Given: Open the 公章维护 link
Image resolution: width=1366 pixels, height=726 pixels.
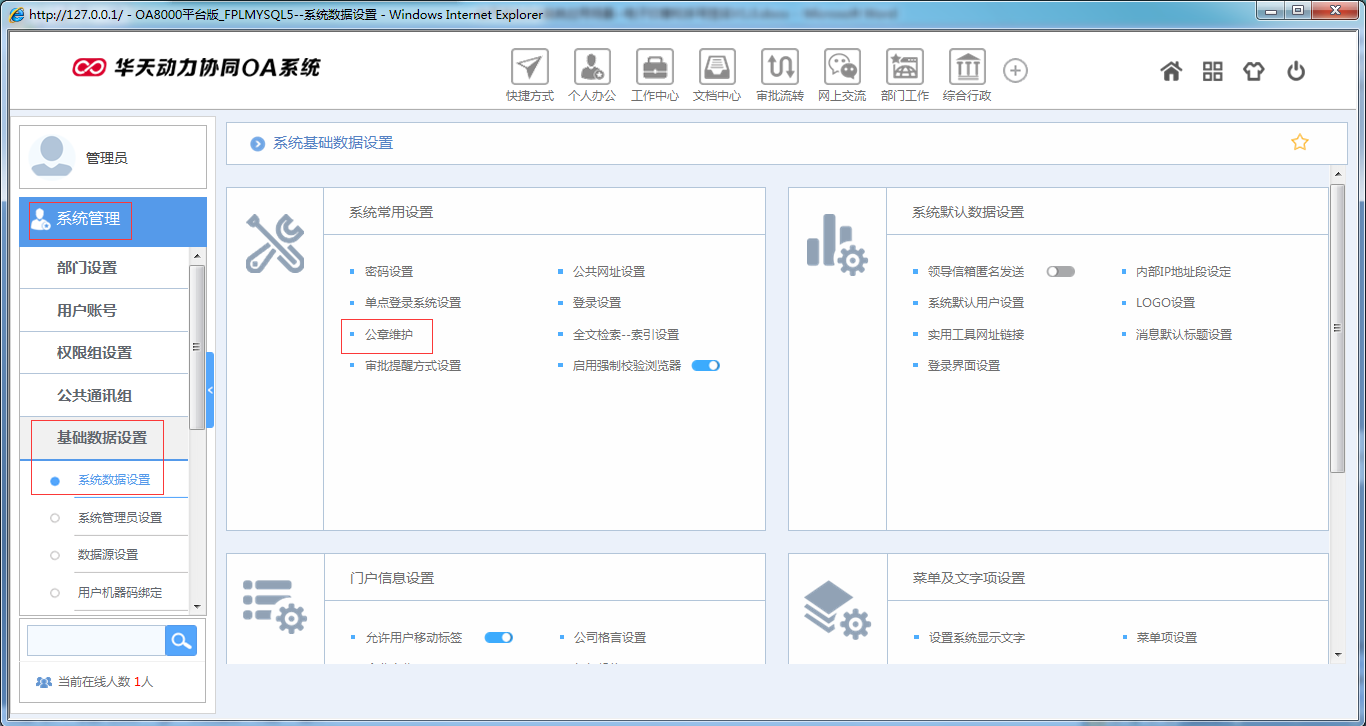Looking at the screenshot, I should pos(388,334).
